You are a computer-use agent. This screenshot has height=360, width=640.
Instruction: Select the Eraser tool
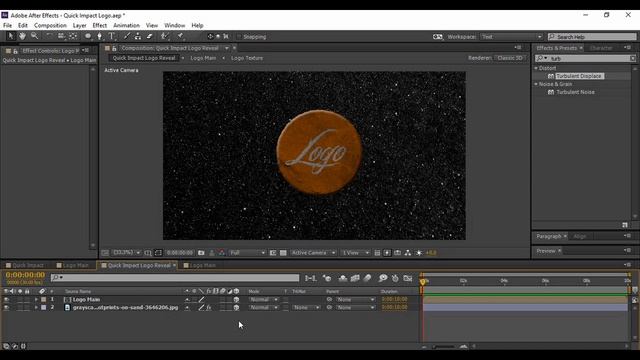click(149, 36)
